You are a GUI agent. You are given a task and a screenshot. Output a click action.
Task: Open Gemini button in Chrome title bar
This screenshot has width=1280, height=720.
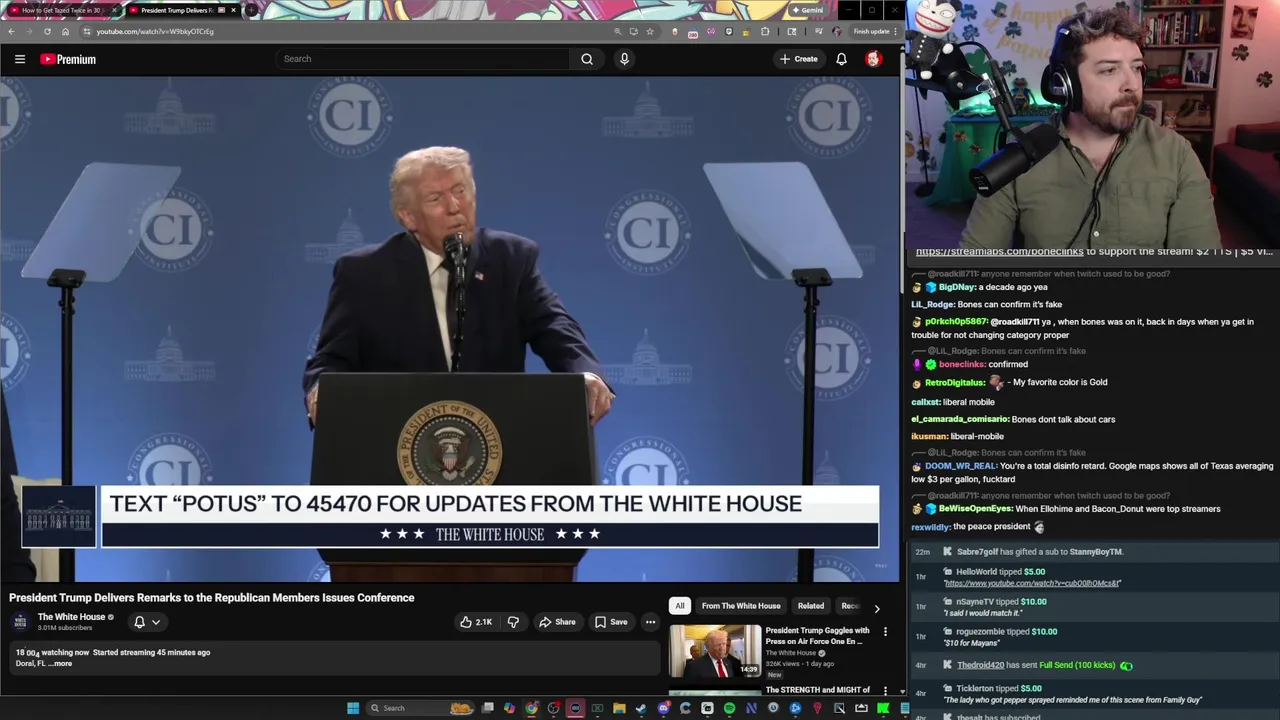click(x=807, y=10)
